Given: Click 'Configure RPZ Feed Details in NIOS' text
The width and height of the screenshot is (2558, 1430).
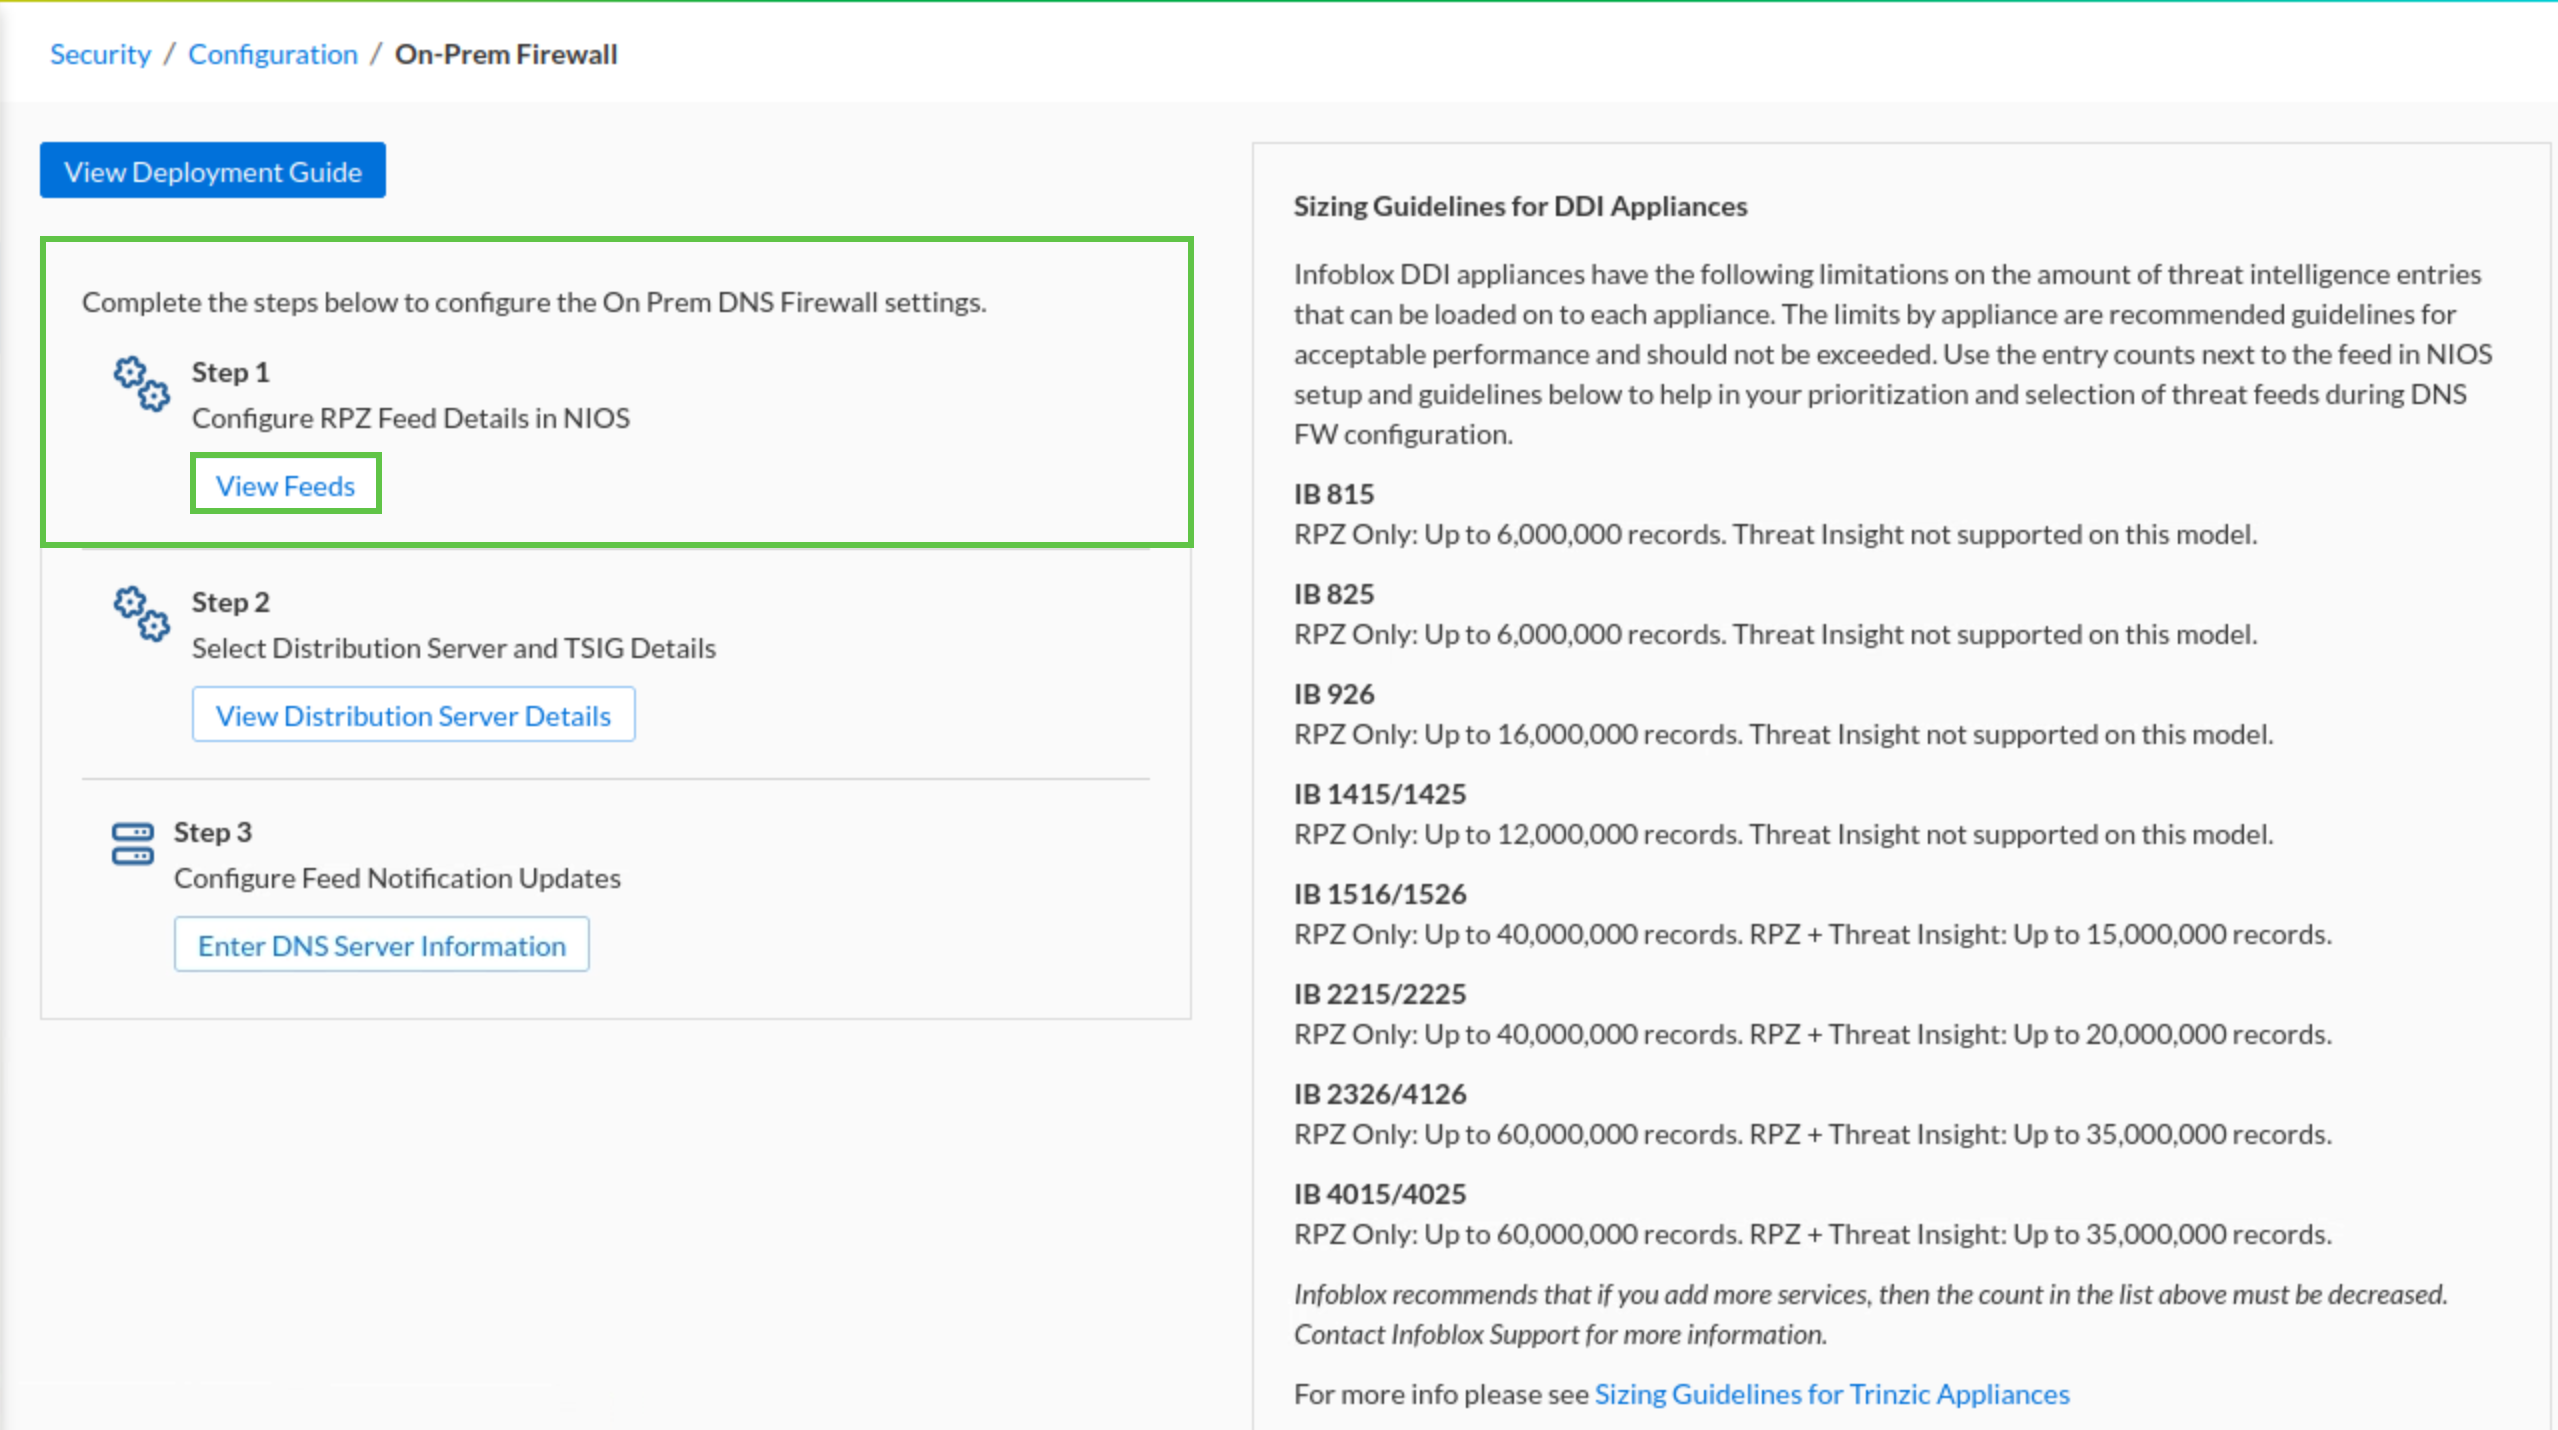Looking at the screenshot, I should [411, 418].
